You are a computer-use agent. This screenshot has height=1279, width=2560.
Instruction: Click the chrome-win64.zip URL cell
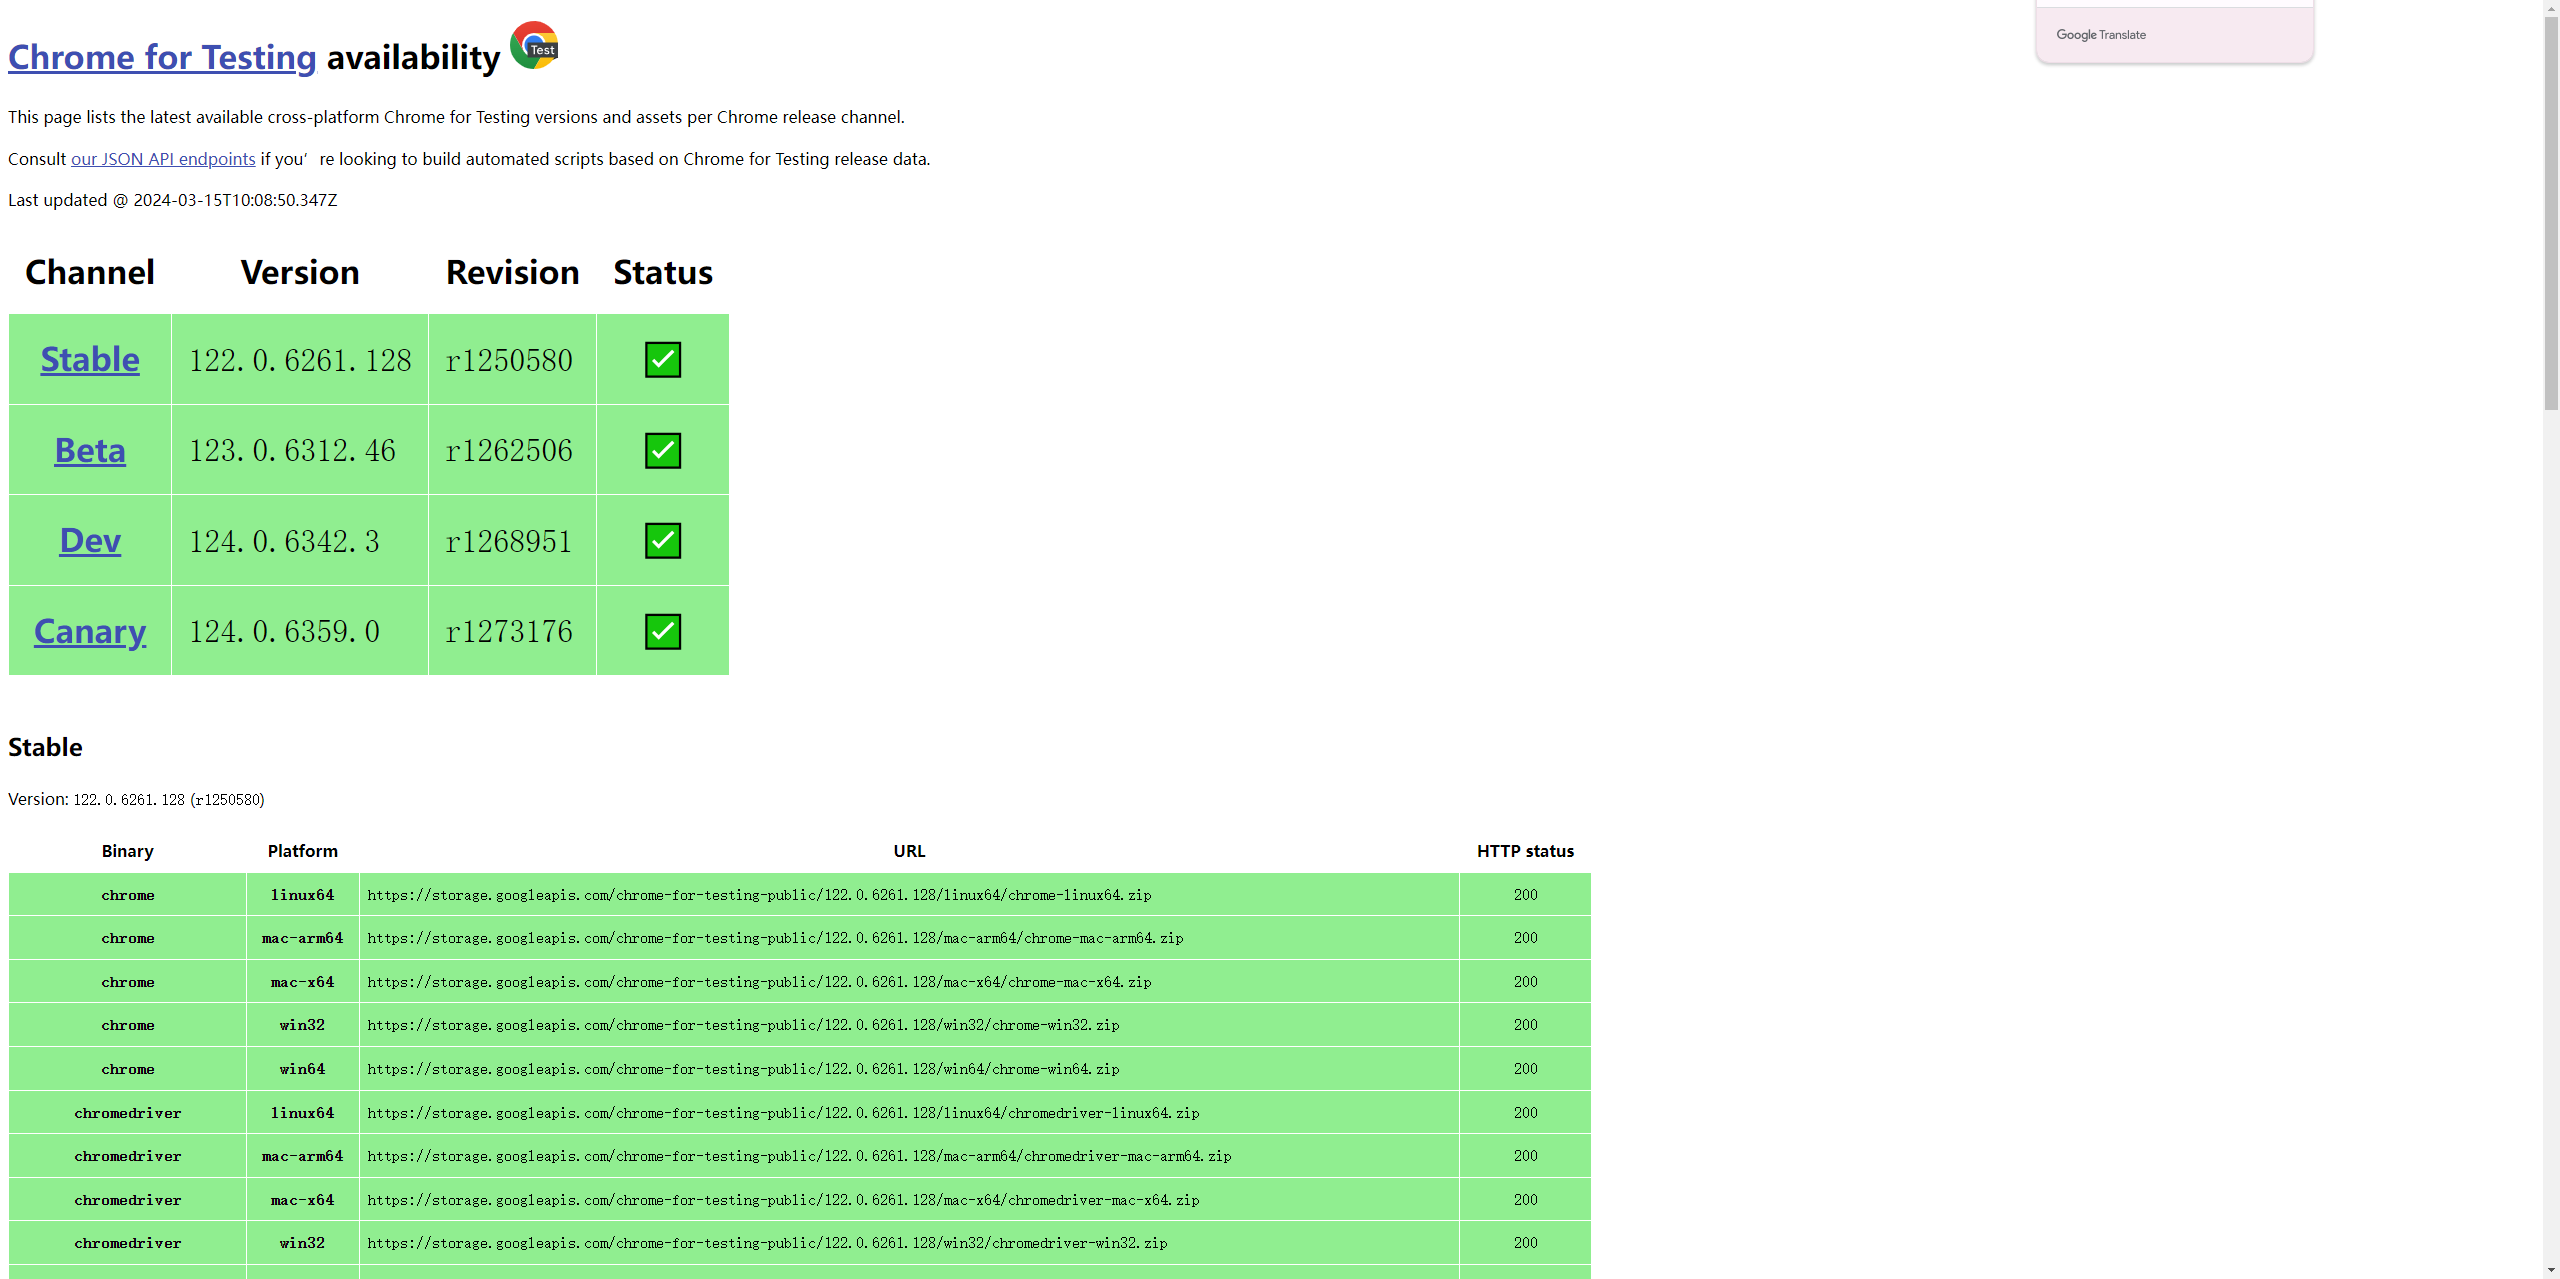click(x=743, y=1069)
